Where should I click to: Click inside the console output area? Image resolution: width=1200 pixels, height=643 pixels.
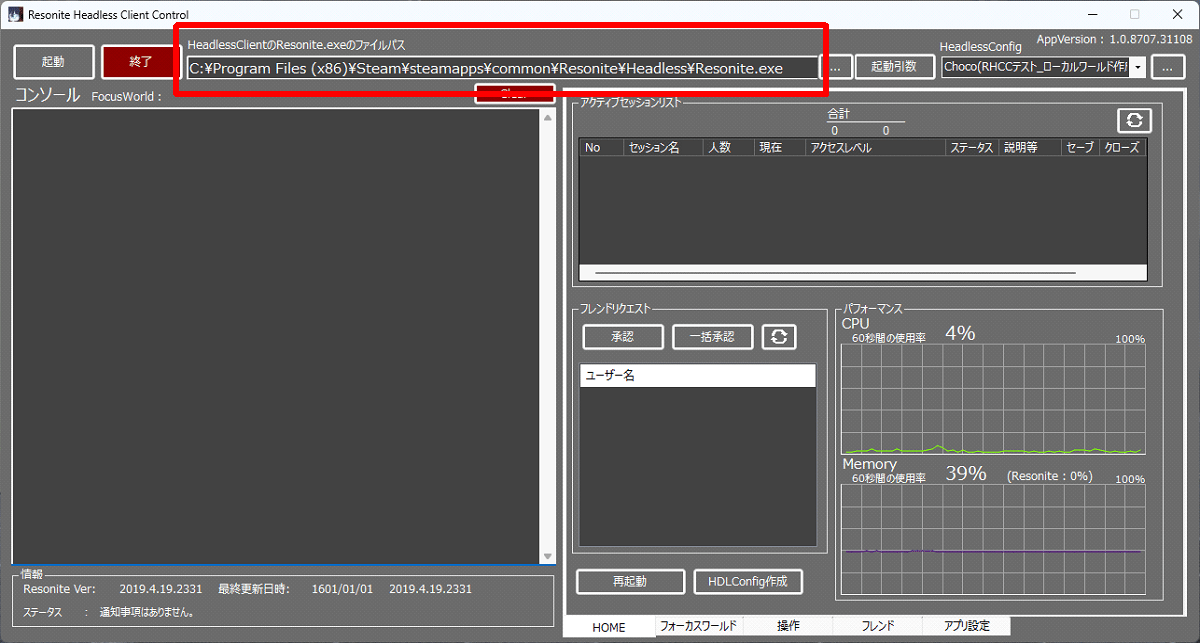point(276,336)
